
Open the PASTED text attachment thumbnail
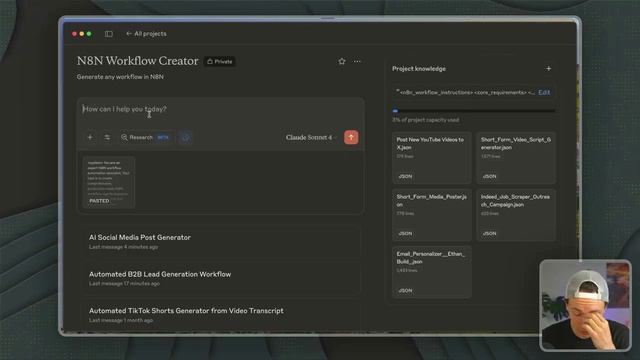pos(109,182)
